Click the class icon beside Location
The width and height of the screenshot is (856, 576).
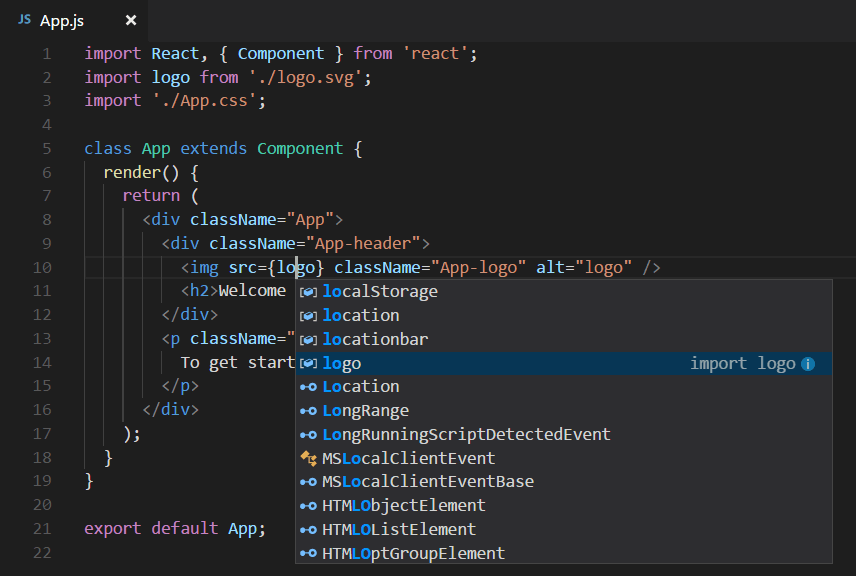pyautogui.click(x=308, y=386)
